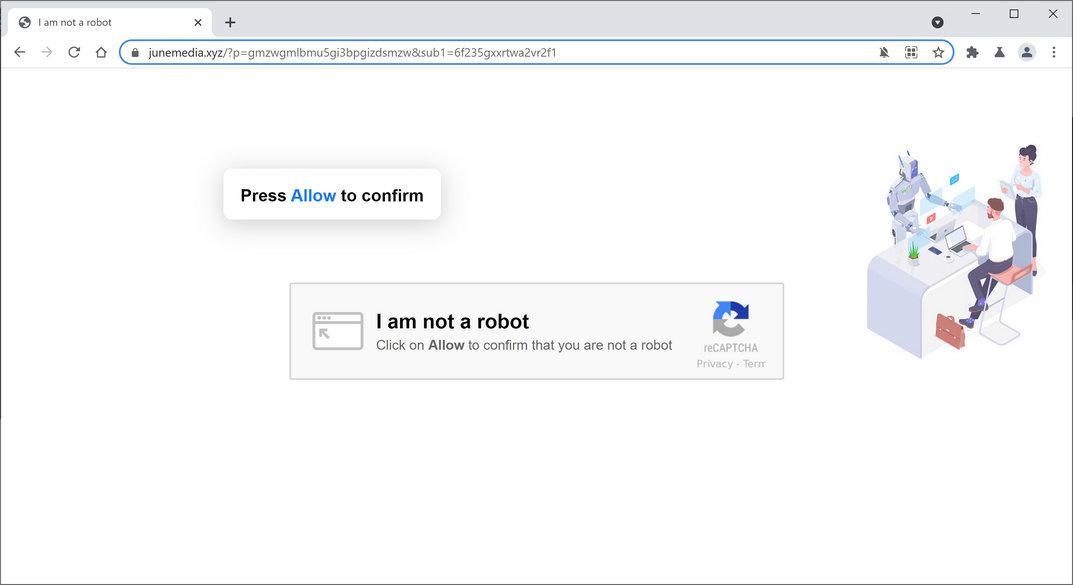The height and width of the screenshot is (585, 1073).
Task: Click the site security lock icon
Action: point(135,52)
